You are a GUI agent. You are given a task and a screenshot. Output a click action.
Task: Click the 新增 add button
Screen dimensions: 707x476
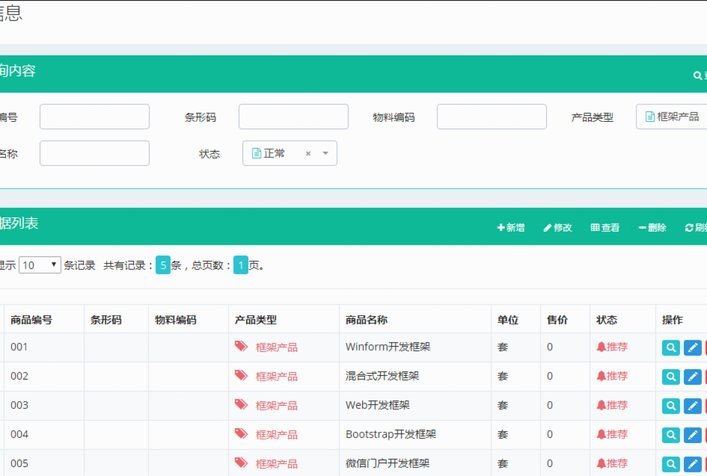click(511, 228)
